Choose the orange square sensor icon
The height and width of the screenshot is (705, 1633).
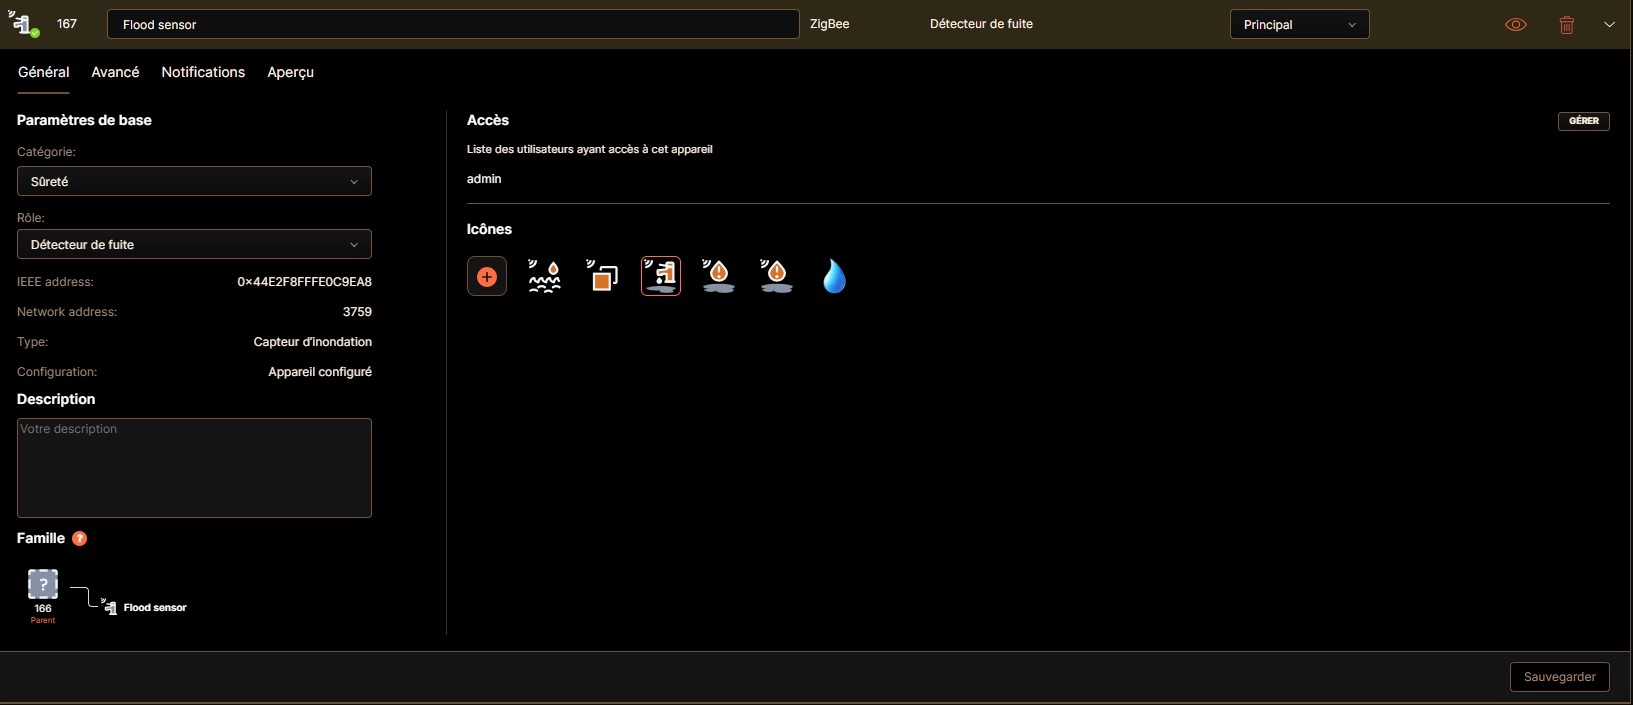(603, 277)
